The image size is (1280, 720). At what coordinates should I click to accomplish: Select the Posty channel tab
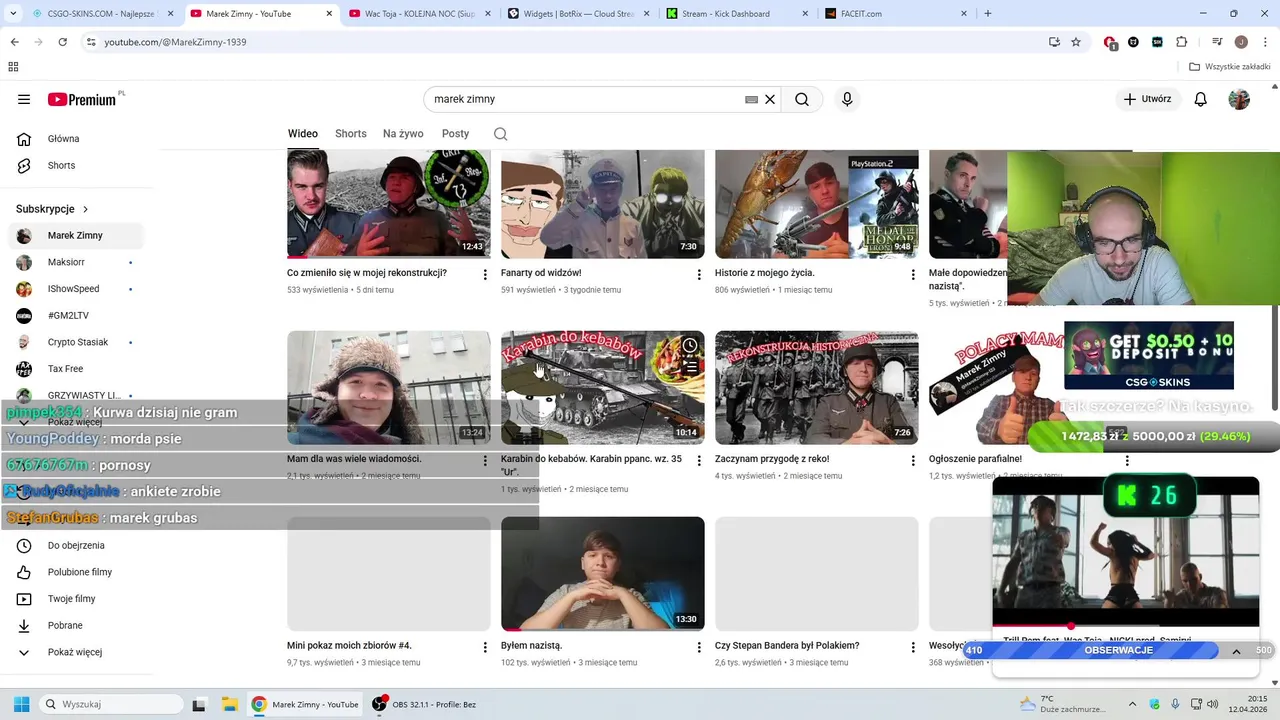[455, 134]
